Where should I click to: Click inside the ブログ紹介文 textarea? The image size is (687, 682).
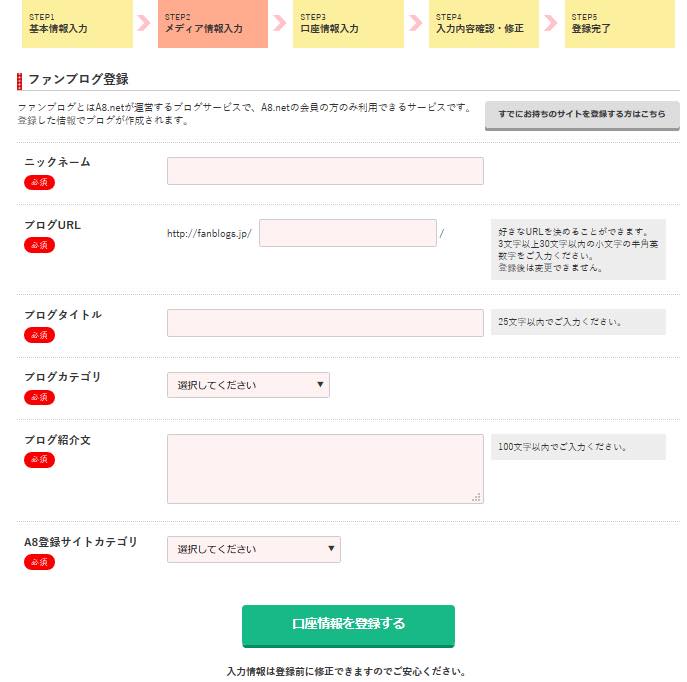[x=325, y=468]
